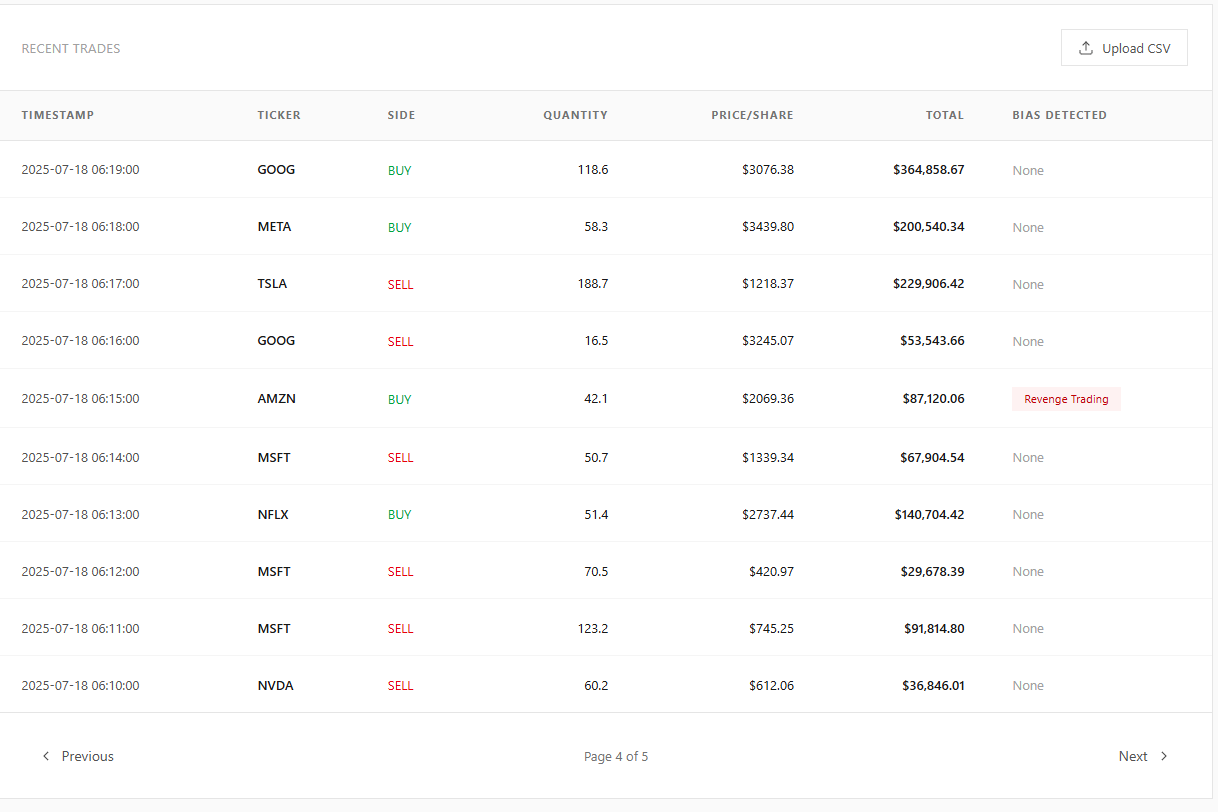The image size is (1218, 812).
Task: Click the Ticker column header
Action: pos(279,115)
